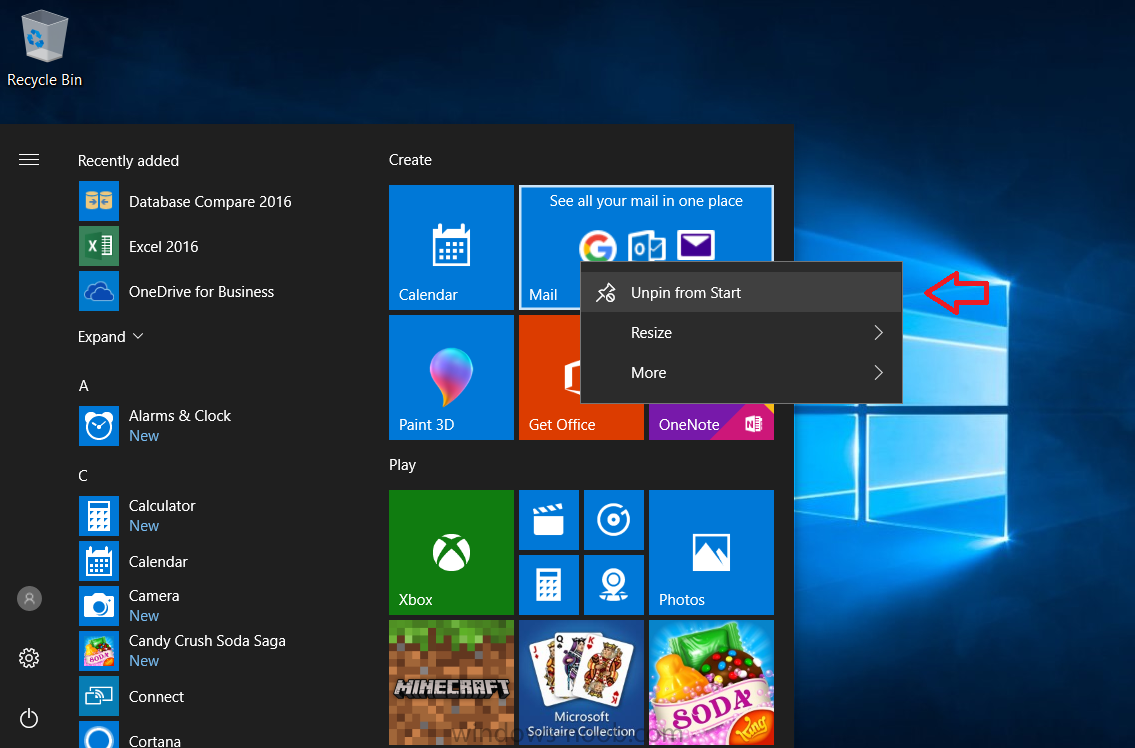Open Candy Crush Soda tile in Play group
The height and width of the screenshot is (748, 1135).
[711, 682]
